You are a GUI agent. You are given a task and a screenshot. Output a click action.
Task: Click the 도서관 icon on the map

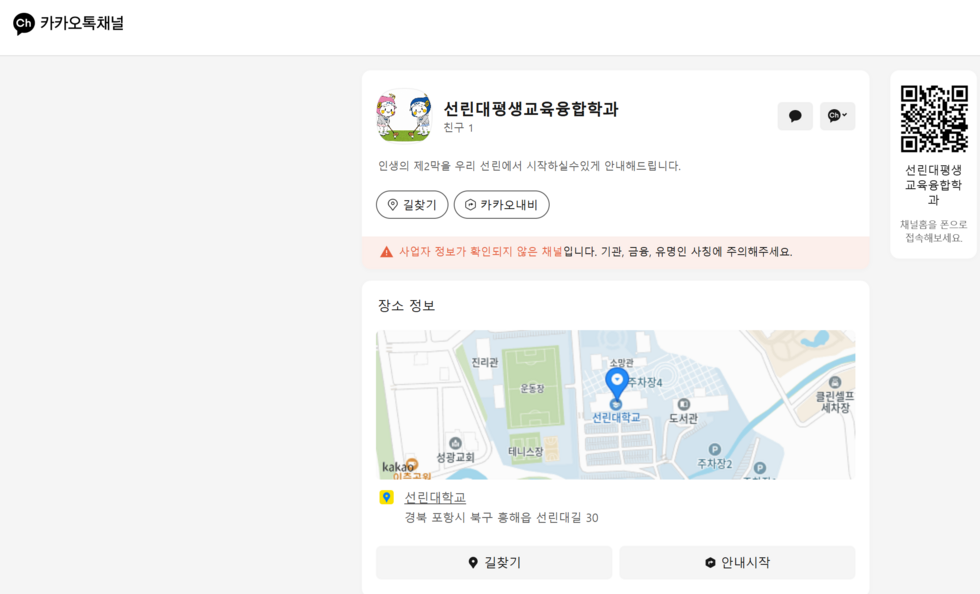pos(684,405)
